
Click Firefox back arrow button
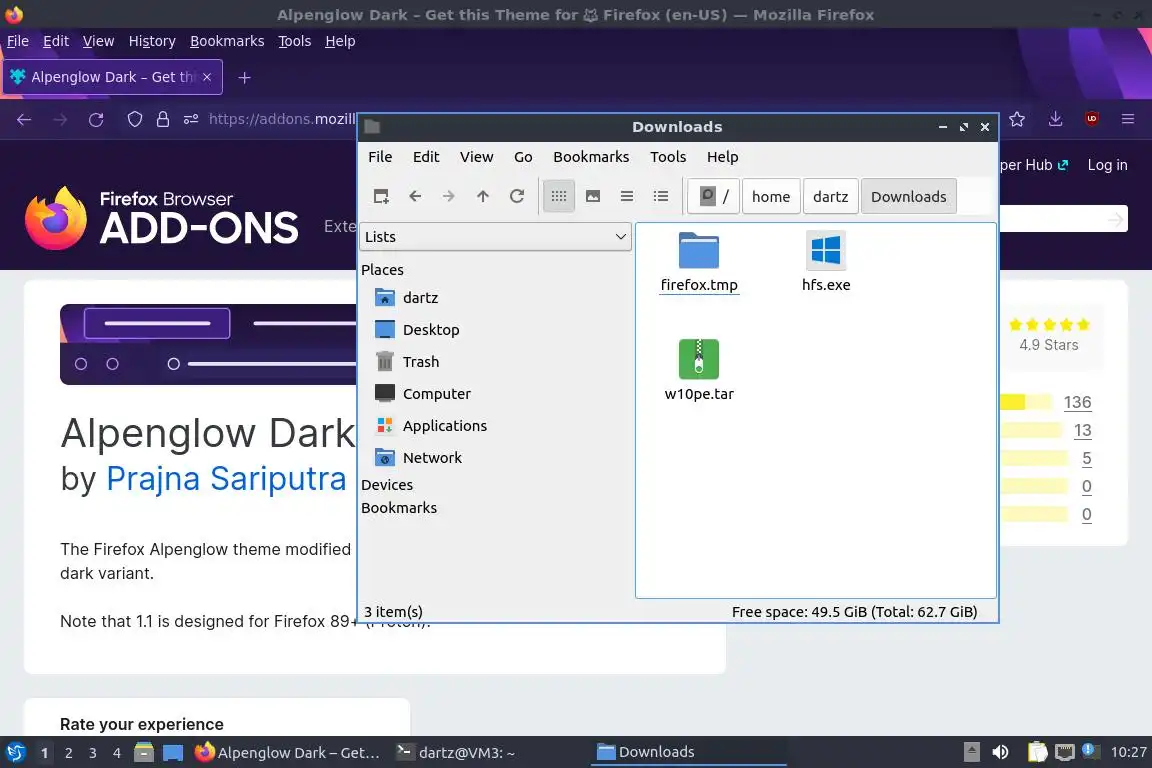click(x=24, y=119)
